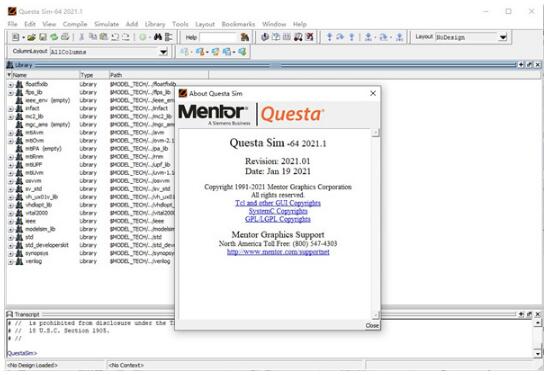Expand the sv_std library node
The width and height of the screenshot is (545, 375).
point(11,189)
